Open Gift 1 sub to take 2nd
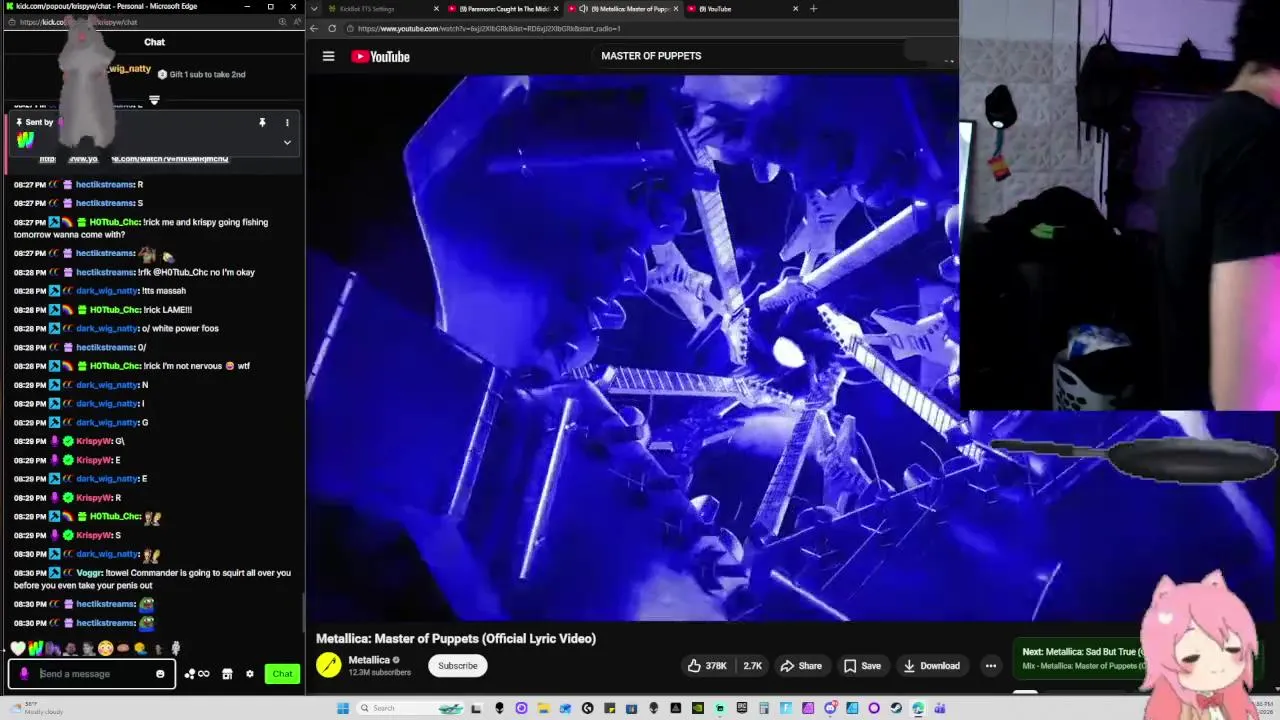 coord(202,74)
